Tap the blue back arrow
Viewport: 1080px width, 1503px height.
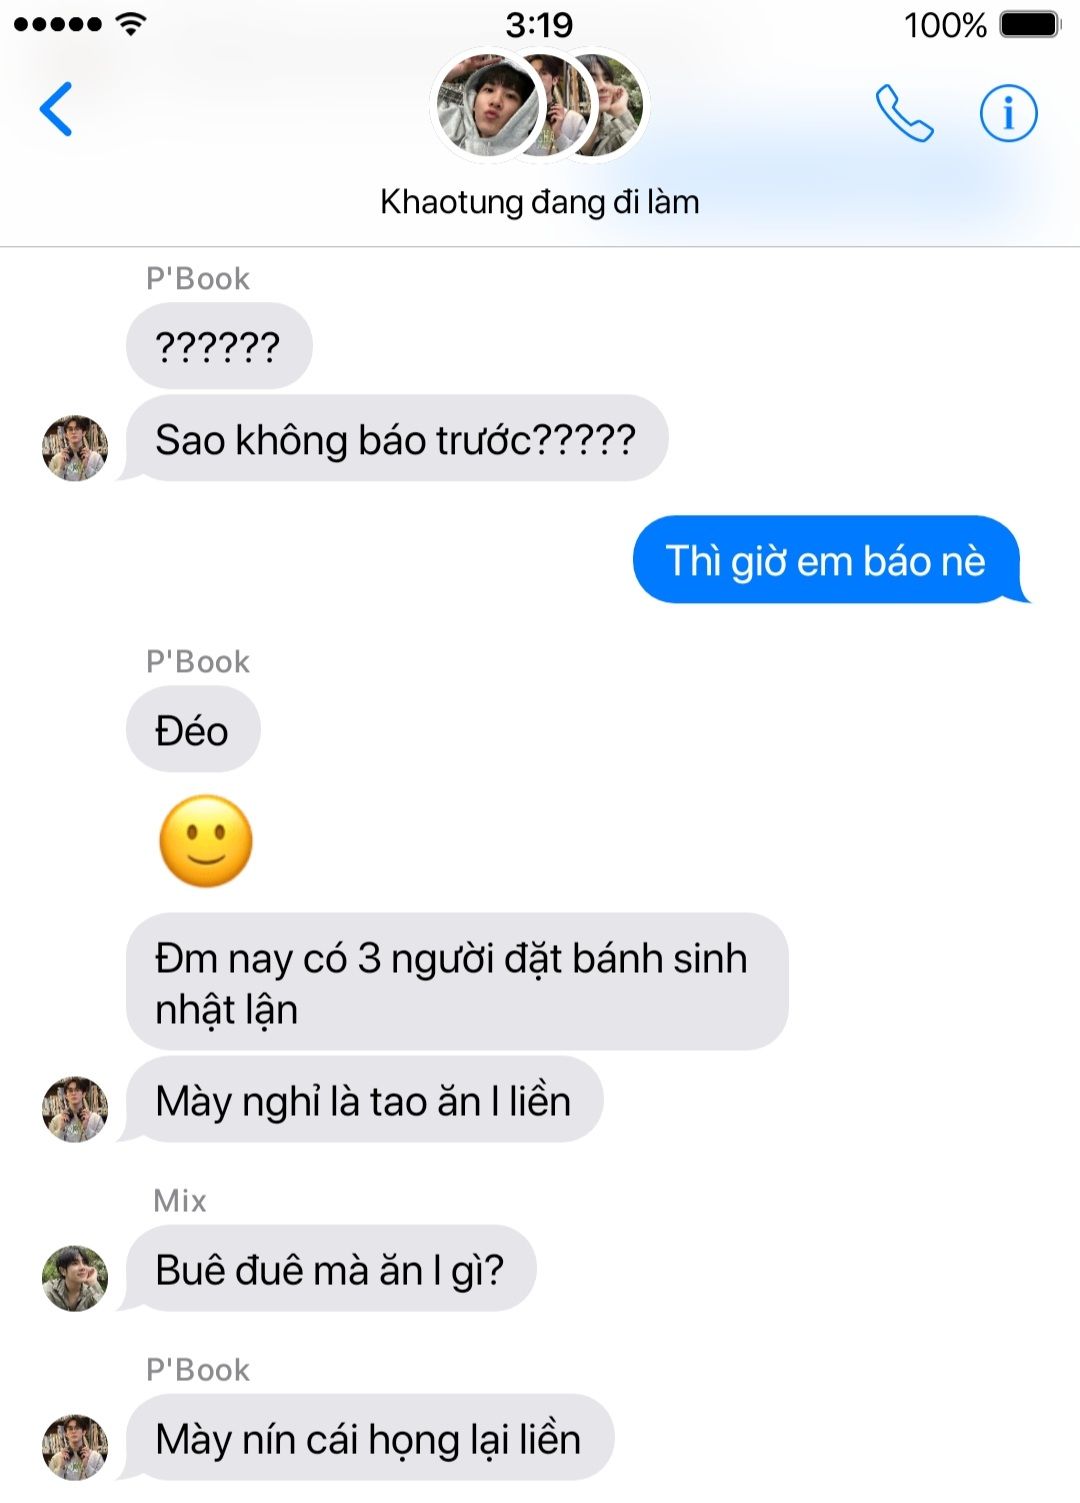point(56,109)
